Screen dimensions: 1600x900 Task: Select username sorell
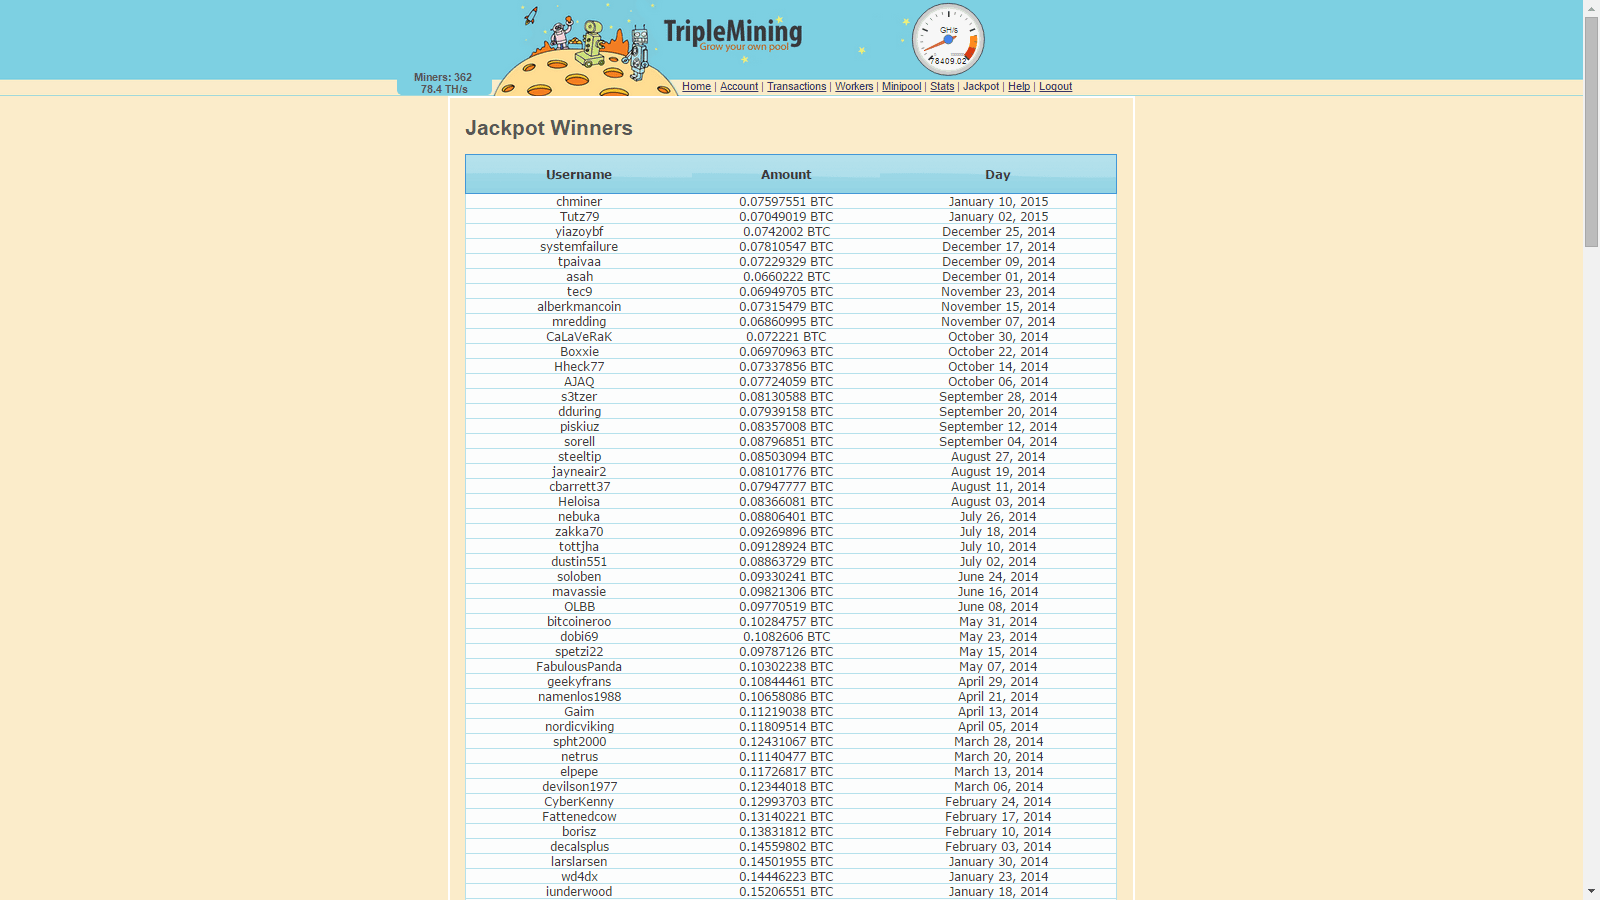point(579,442)
